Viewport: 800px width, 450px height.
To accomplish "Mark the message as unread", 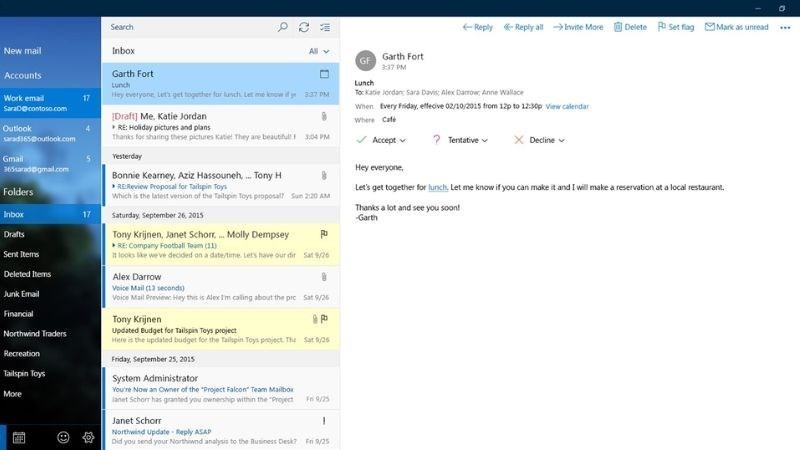I will tap(736, 27).
